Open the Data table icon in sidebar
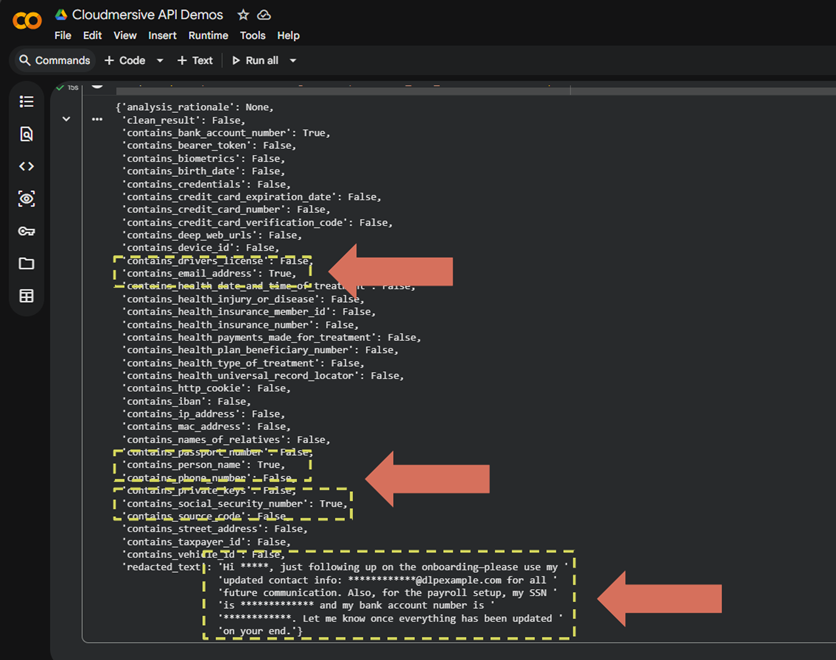This screenshot has width=836, height=660. [x=26, y=296]
